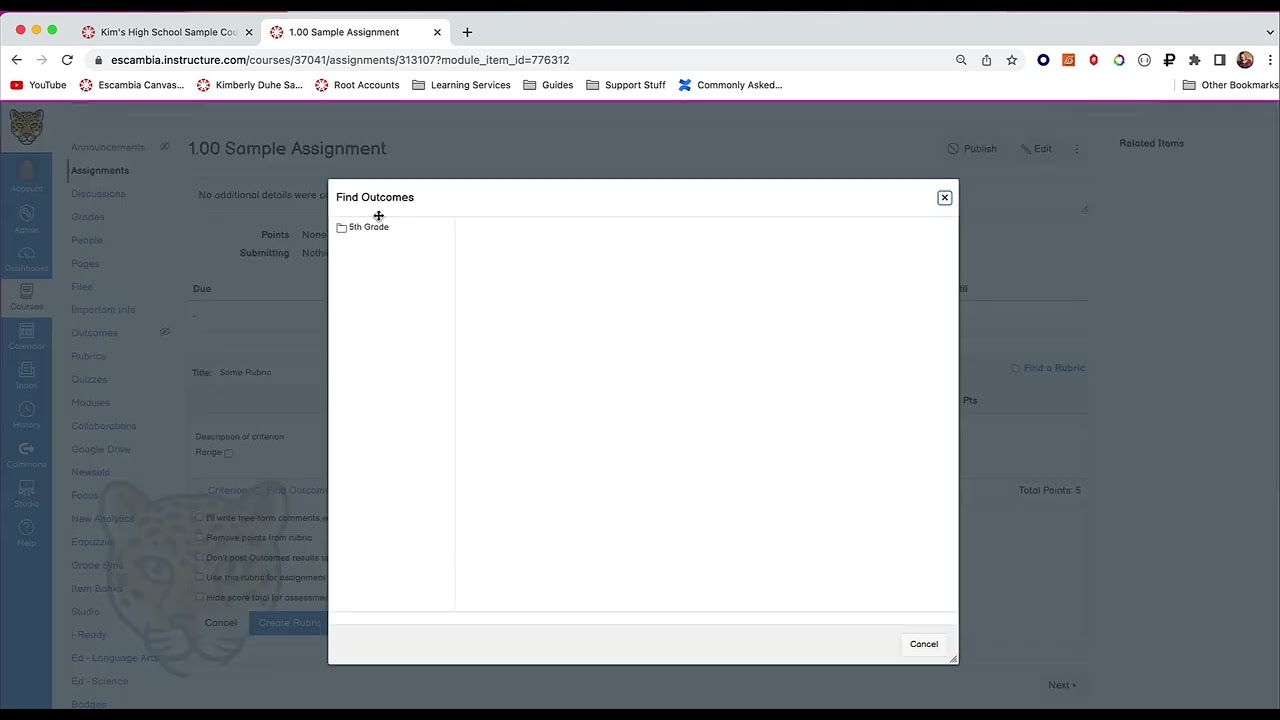This screenshot has width=1280, height=720.
Task: Open the Support Stuff bookmark folder
Action: [626, 85]
